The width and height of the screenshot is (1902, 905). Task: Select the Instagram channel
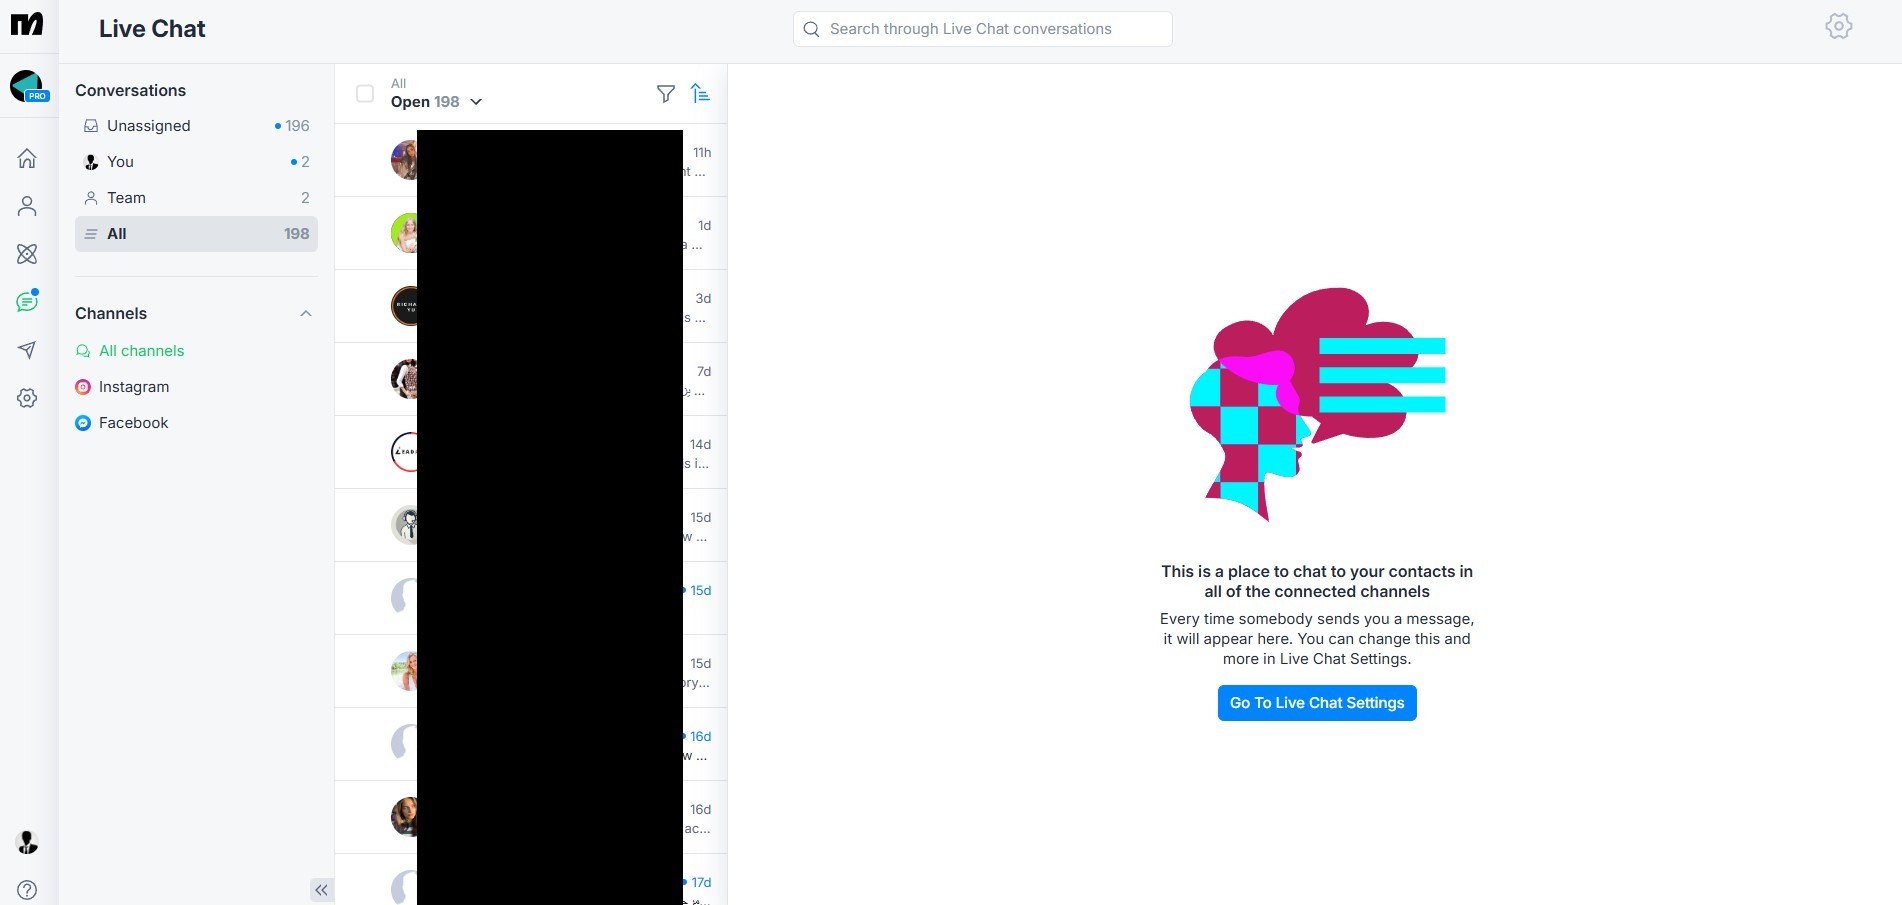(133, 387)
